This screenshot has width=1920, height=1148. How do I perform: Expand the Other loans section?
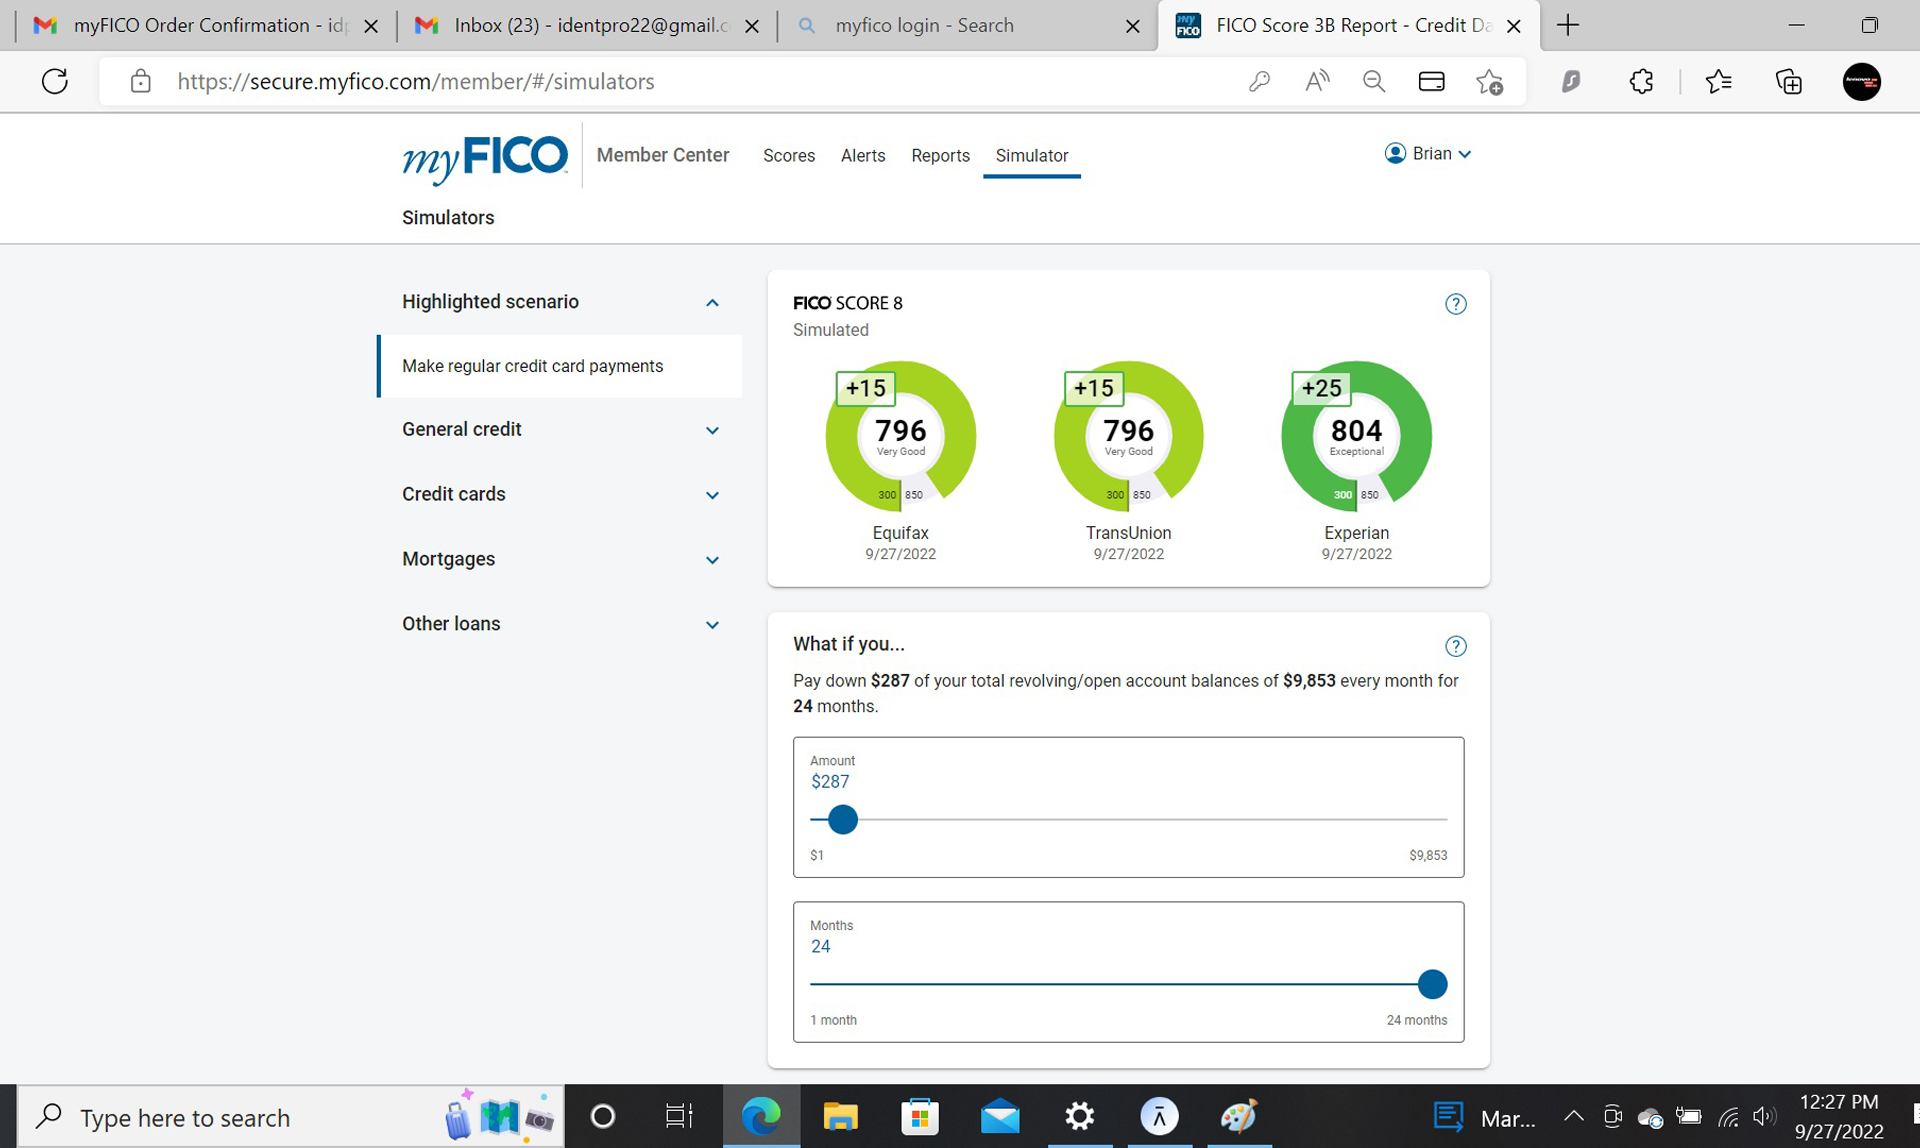(x=712, y=625)
